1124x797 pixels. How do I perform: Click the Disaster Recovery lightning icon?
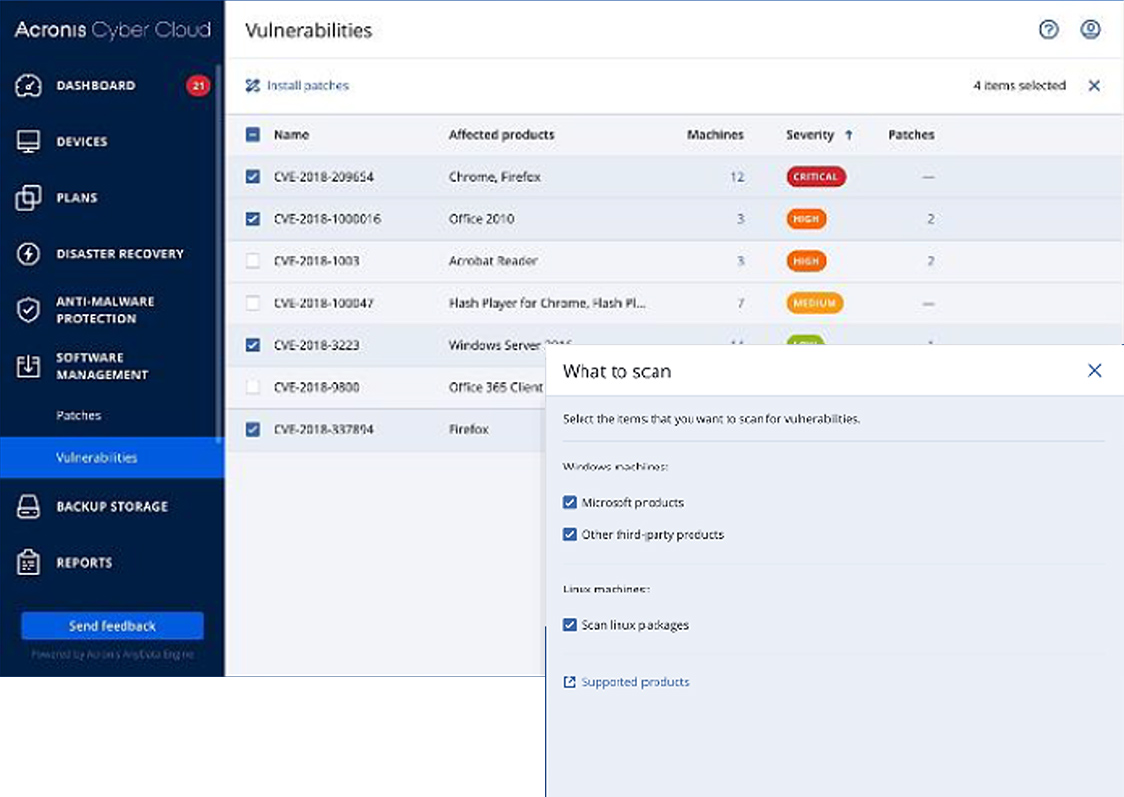pyautogui.click(x=28, y=254)
